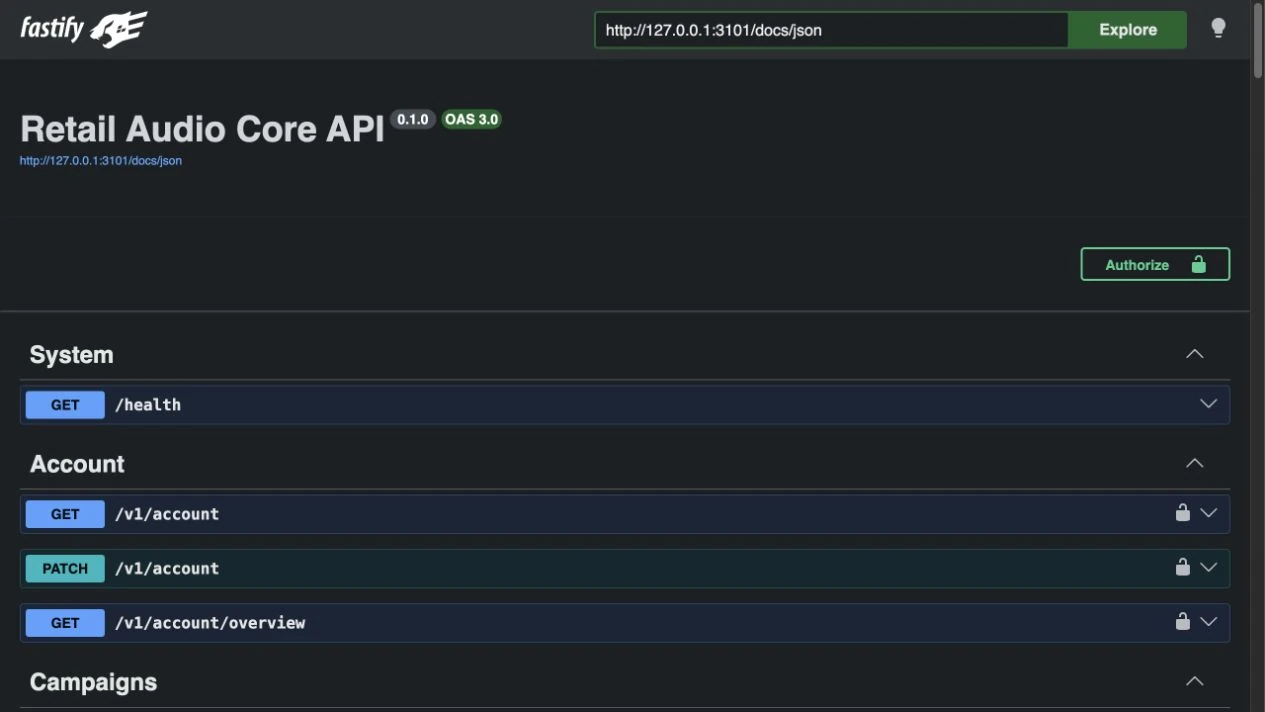Click the OAS 3.0 badge
1265x712 pixels.
tap(471, 119)
